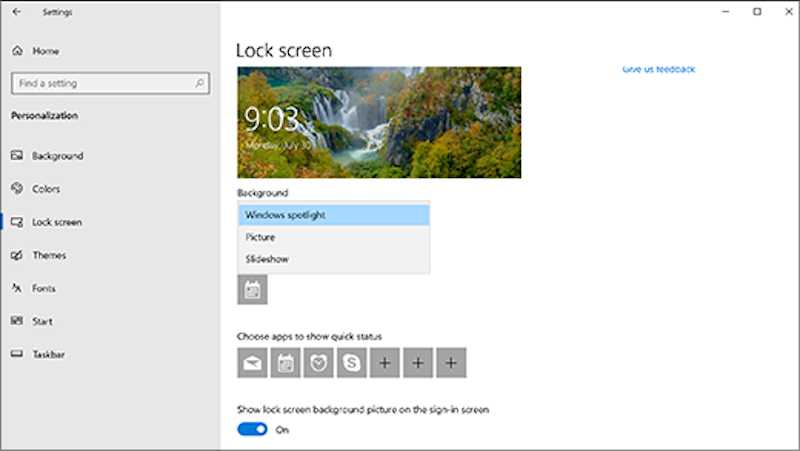
Task: Click the Calendar detailed status app icon
Action: [x=252, y=290]
